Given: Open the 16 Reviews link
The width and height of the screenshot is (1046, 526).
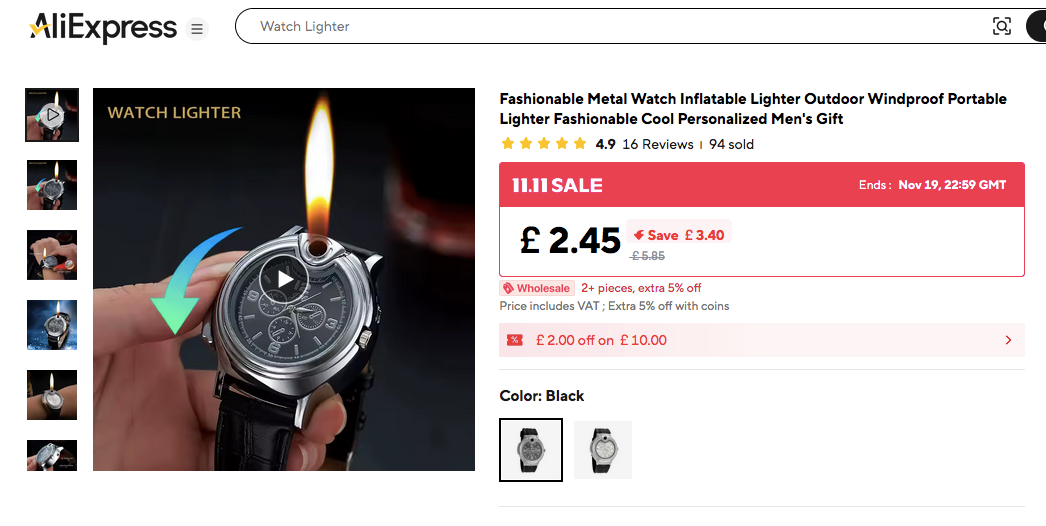Looking at the screenshot, I should [x=657, y=144].
